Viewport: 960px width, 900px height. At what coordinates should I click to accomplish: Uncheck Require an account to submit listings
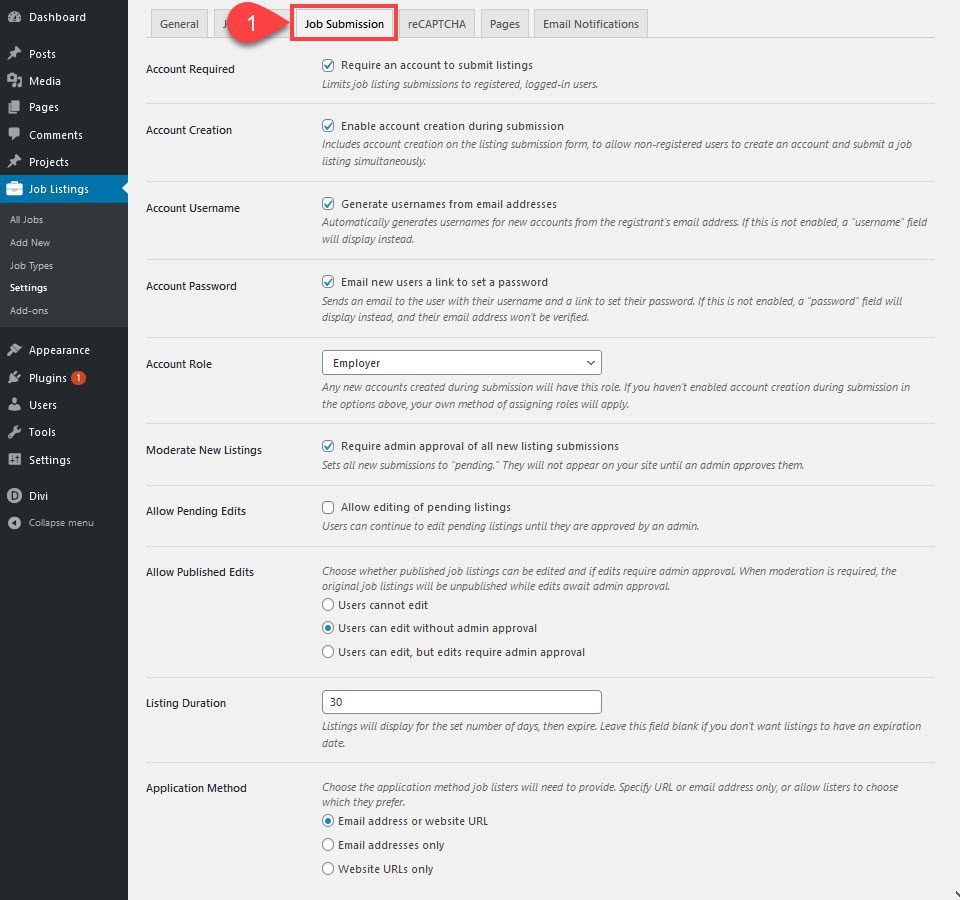click(328, 64)
